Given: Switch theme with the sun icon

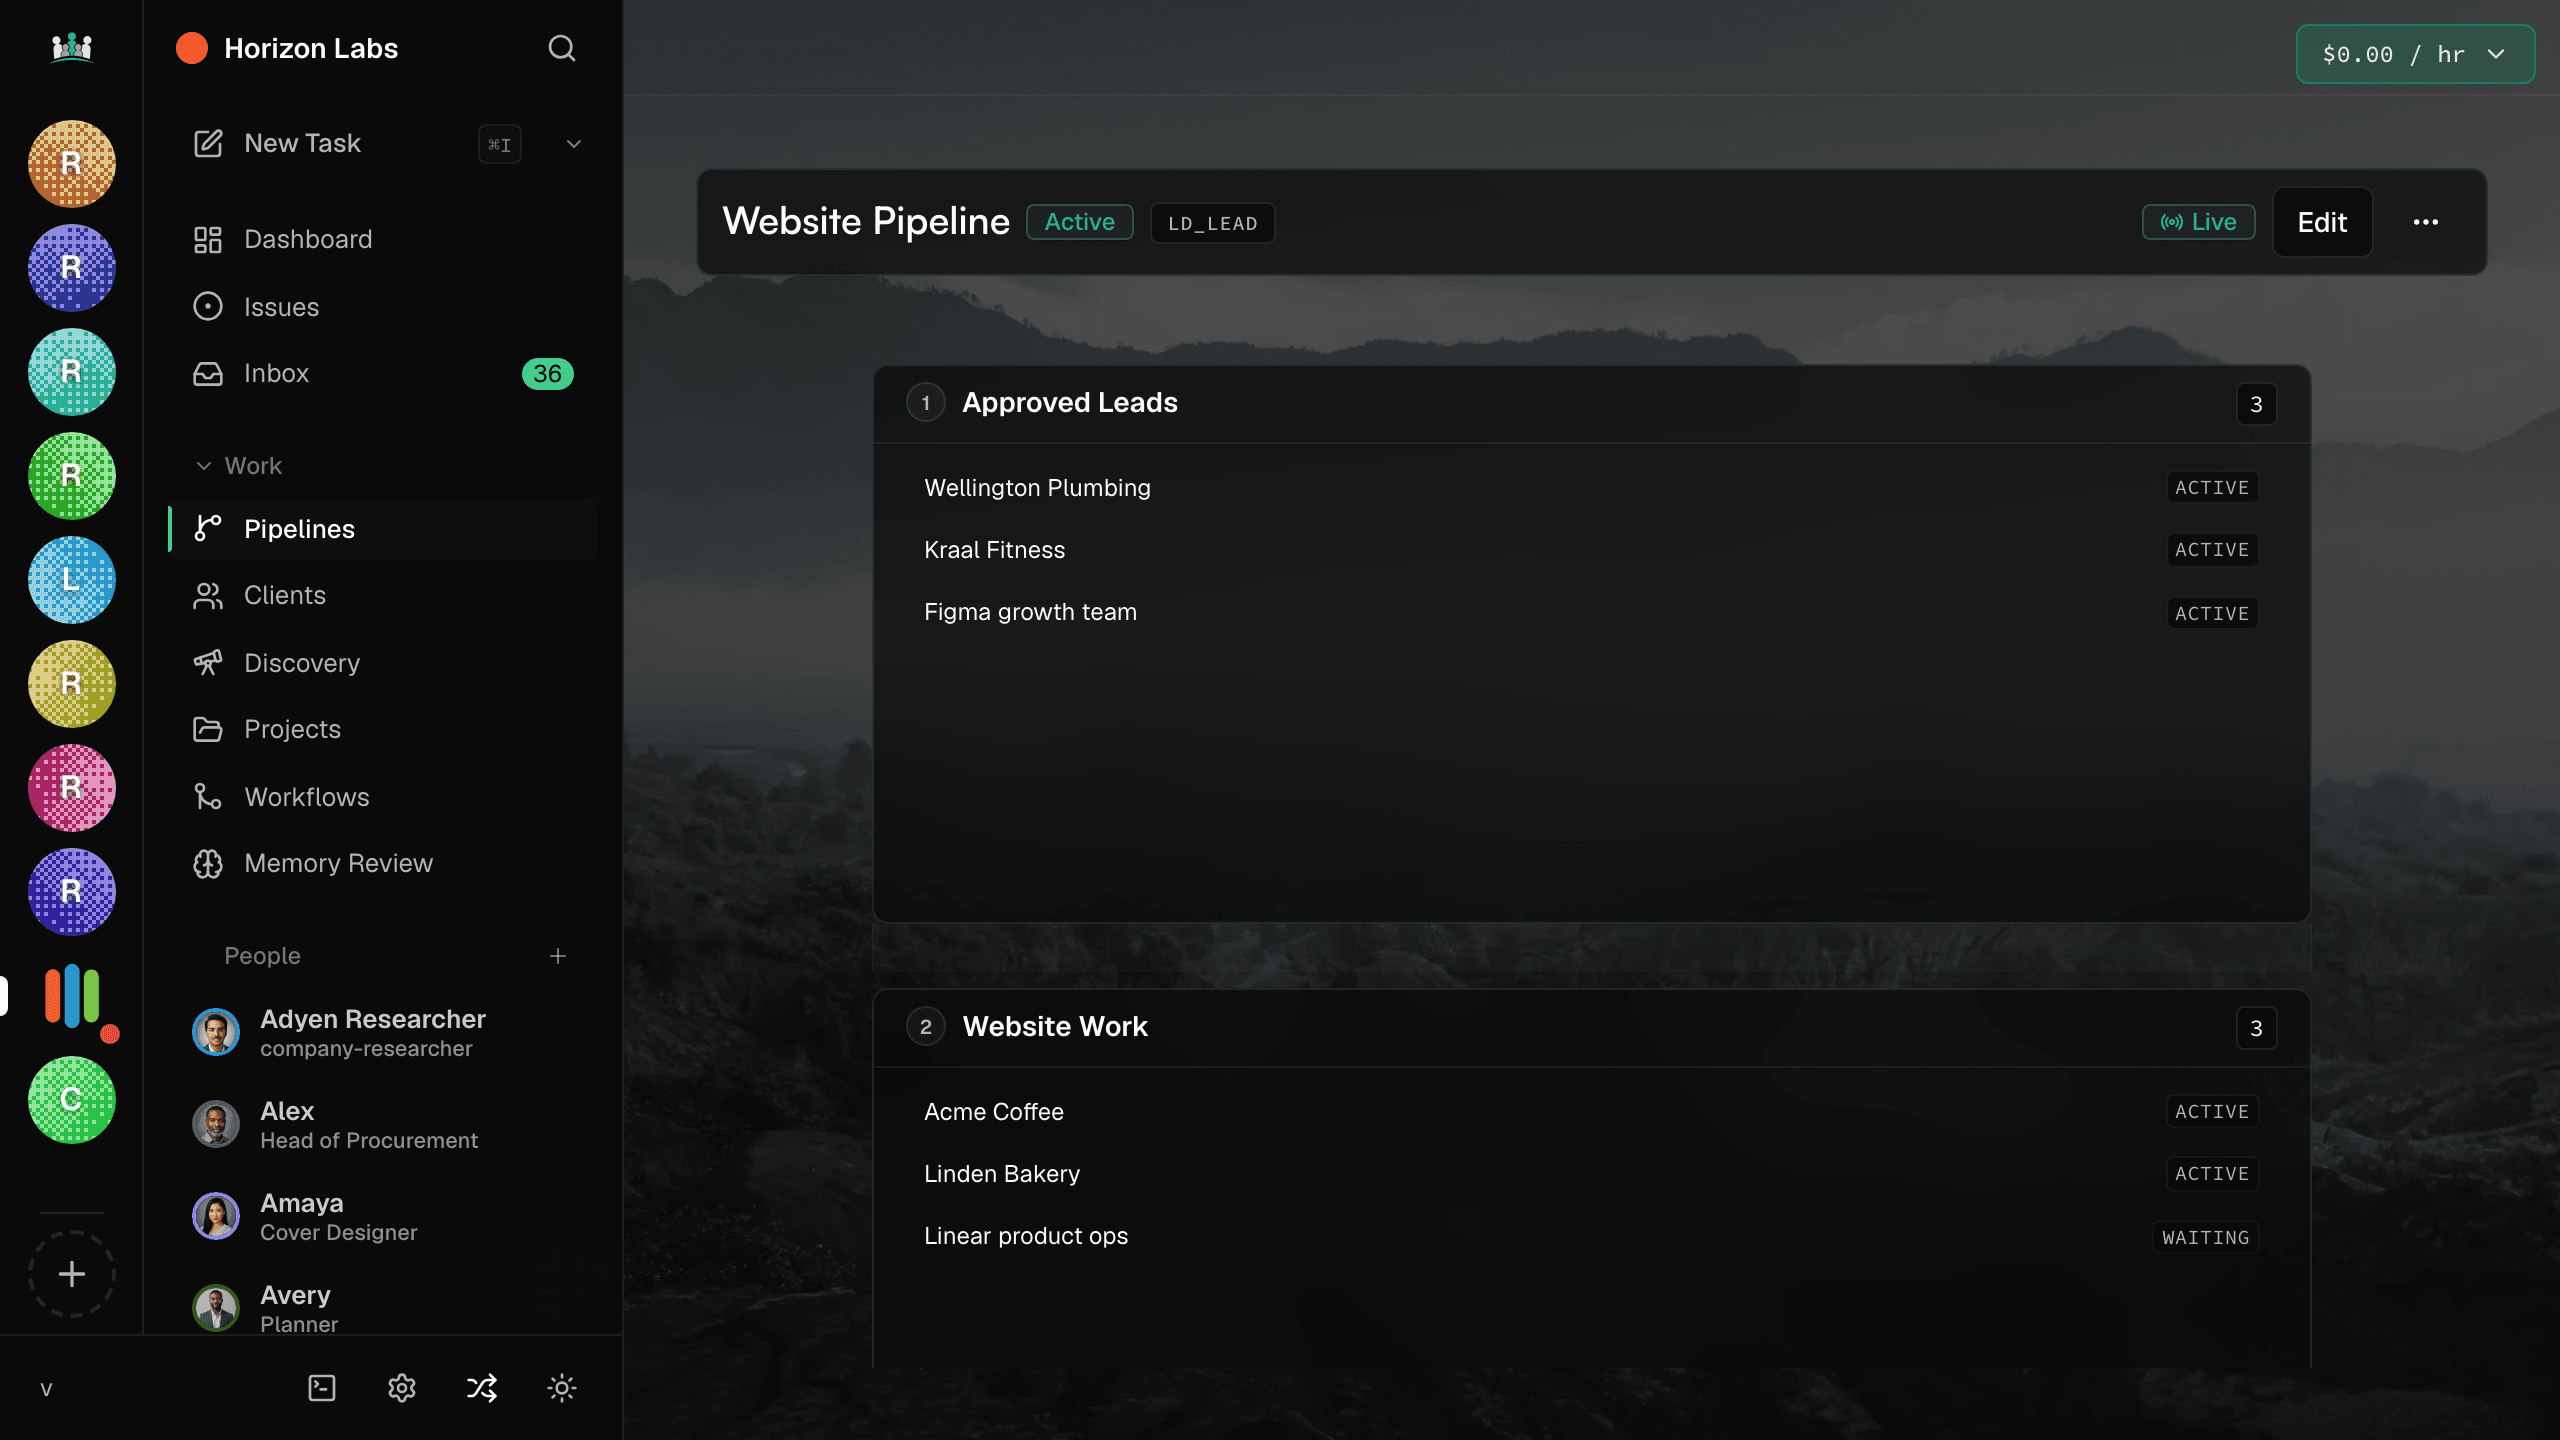Looking at the screenshot, I should click(x=562, y=1388).
